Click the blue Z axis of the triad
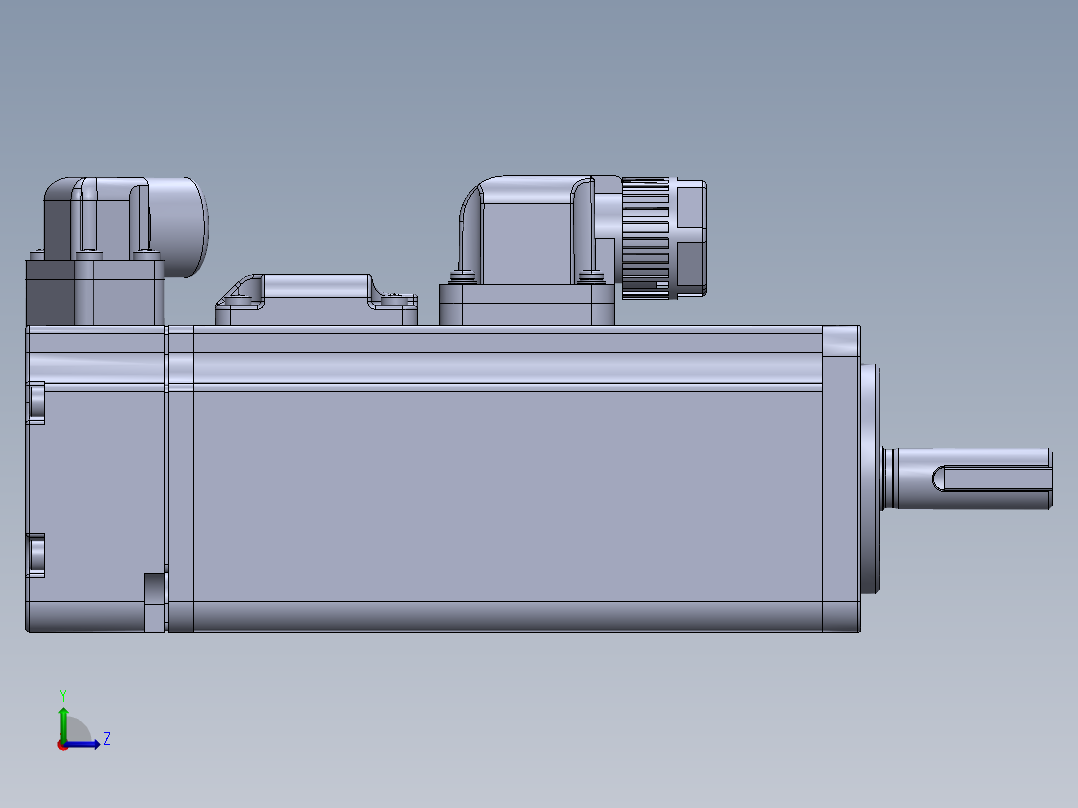Image resolution: width=1078 pixels, height=808 pixels. pyautogui.click(x=82, y=744)
